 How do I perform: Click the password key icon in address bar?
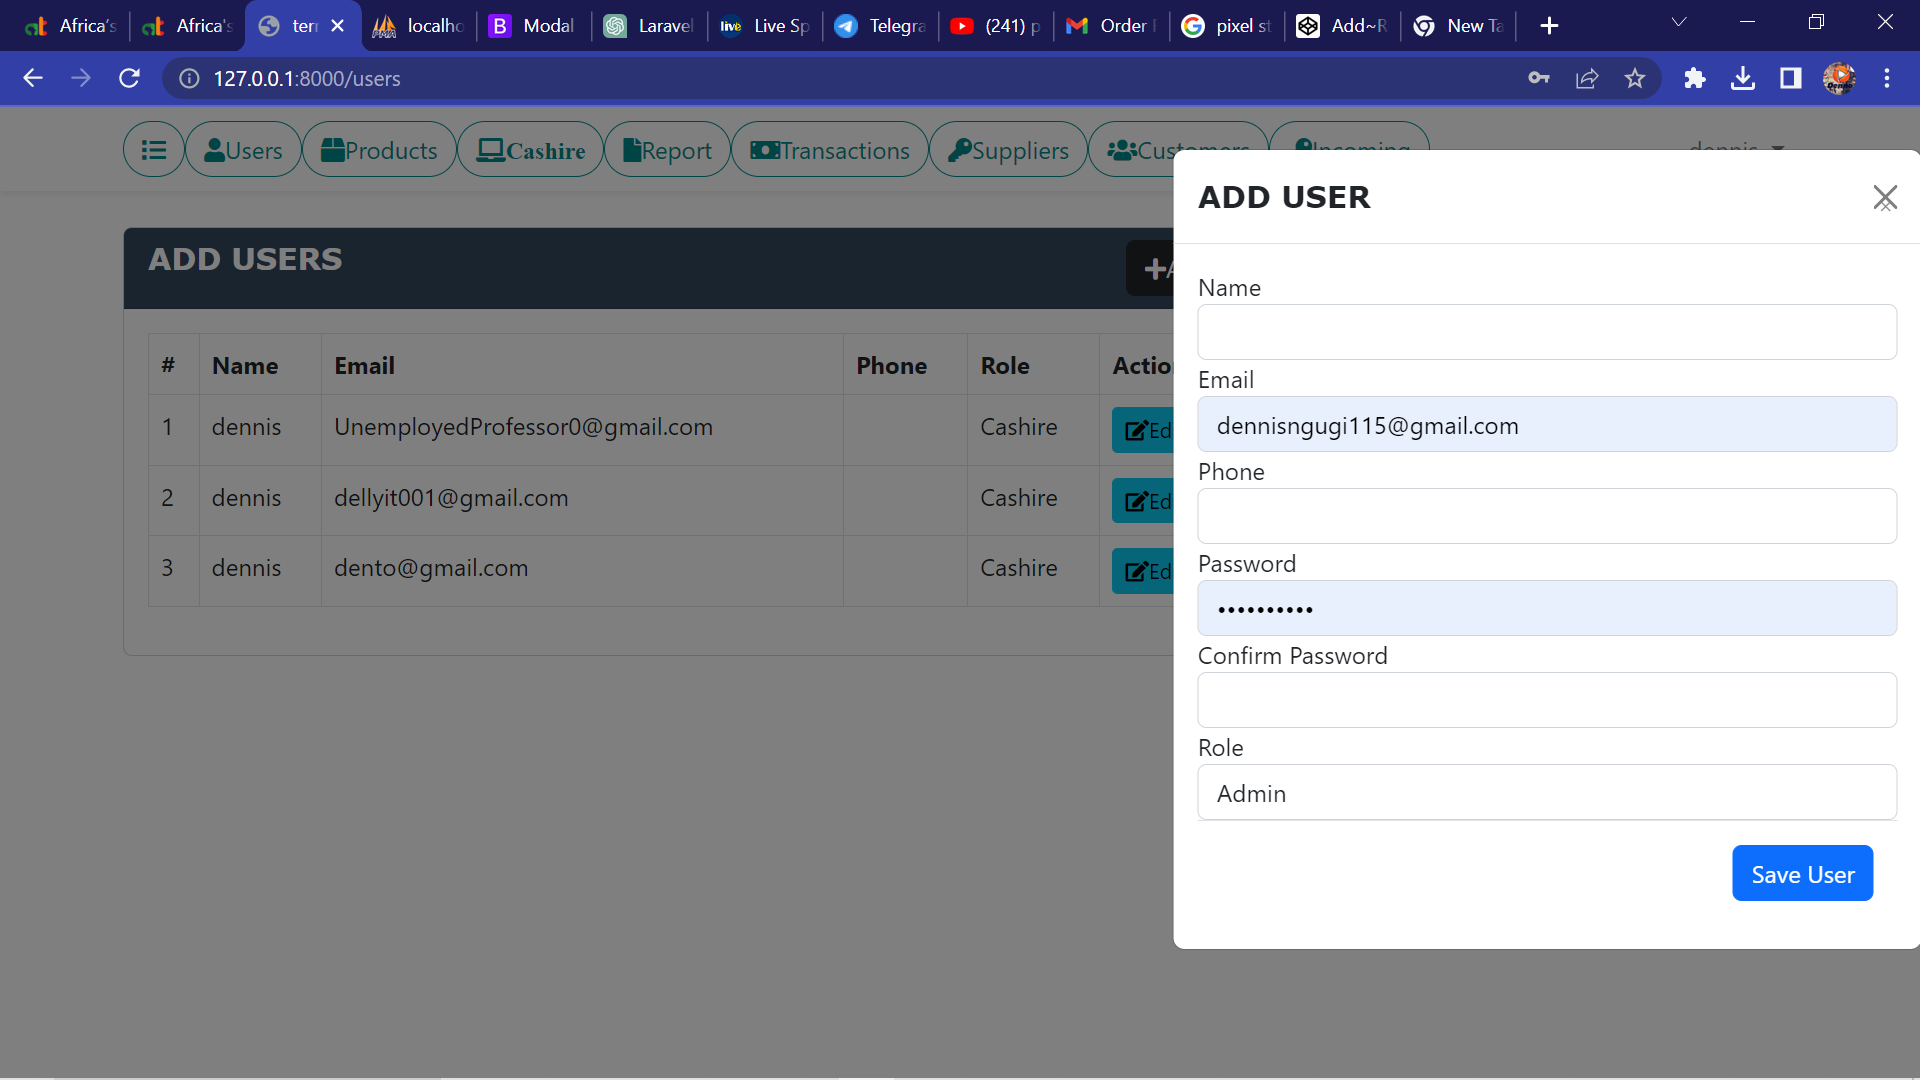pos(1539,78)
